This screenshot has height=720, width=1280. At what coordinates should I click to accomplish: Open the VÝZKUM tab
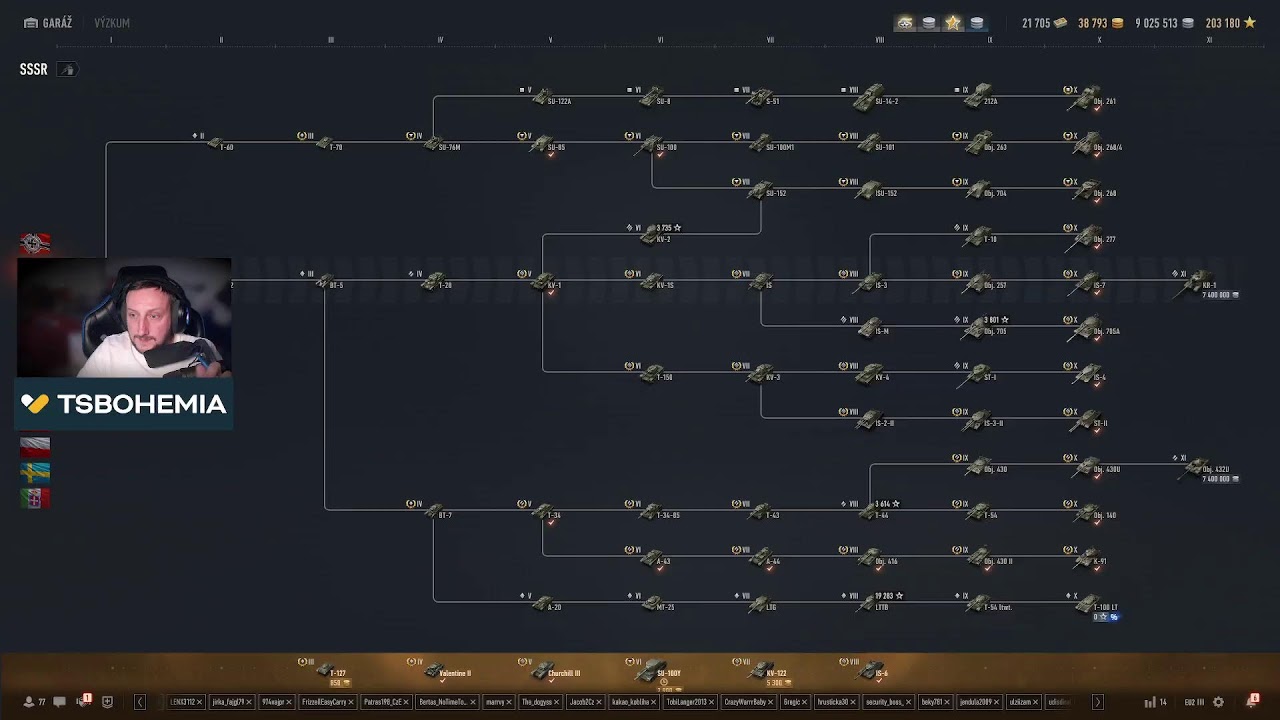pyautogui.click(x=112, y=23)
